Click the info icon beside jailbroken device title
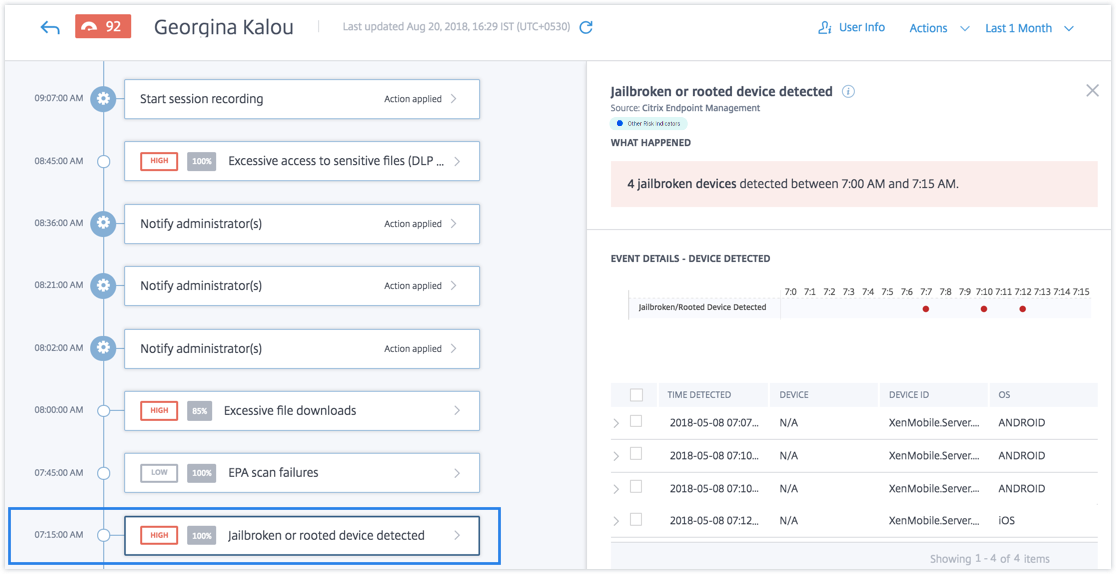This screenshot has height=574, width=1116. [848, 92]
